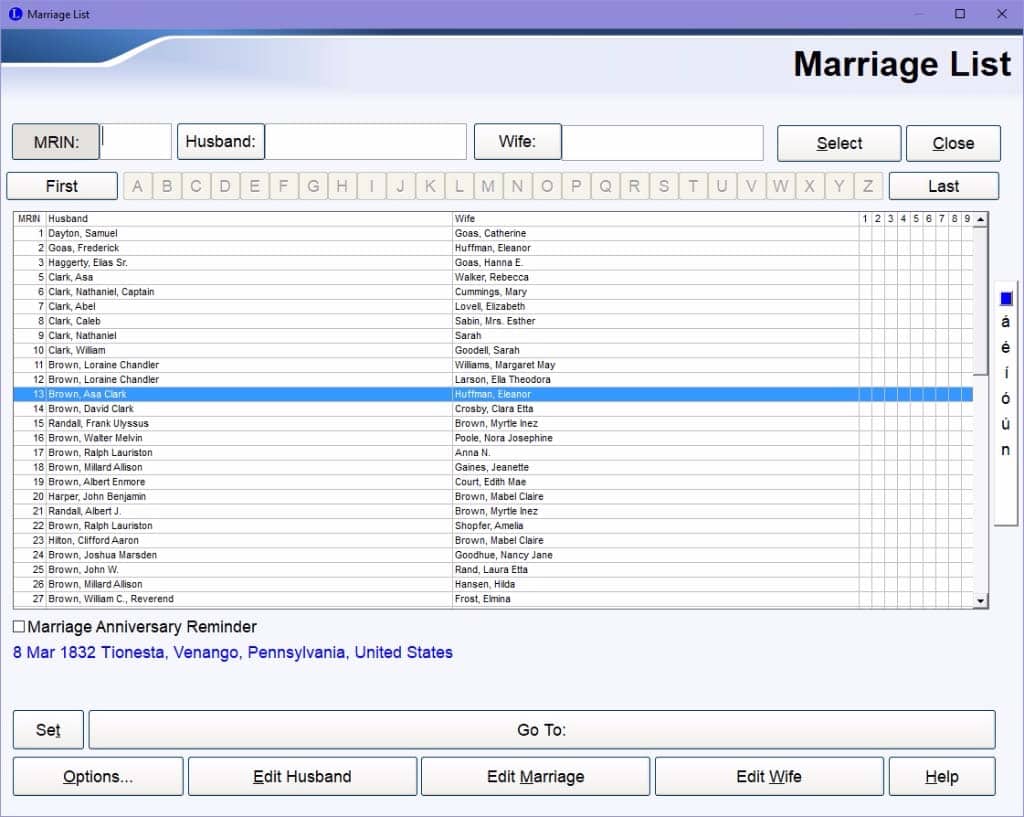This screenshot has width=1024, height=817.
Task: Insert the á special character
Action: (x=1006, y=322)
